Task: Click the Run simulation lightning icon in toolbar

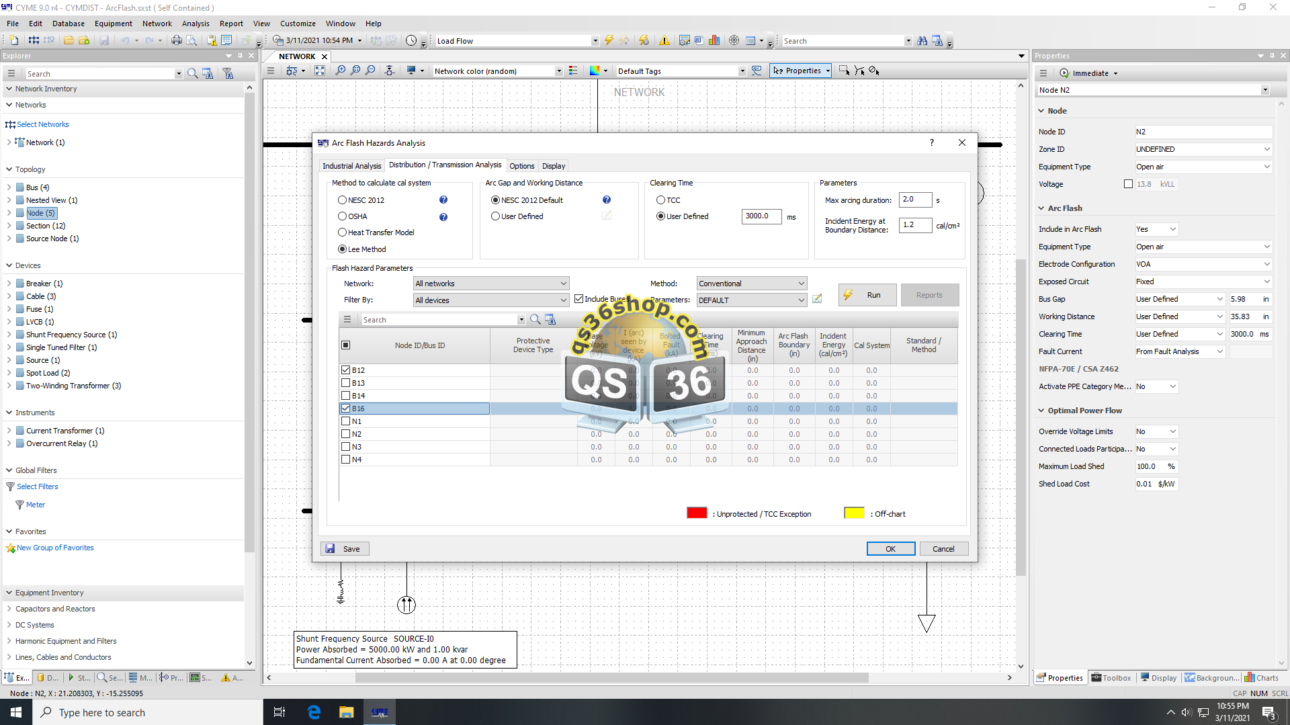Action: [608, 41]
